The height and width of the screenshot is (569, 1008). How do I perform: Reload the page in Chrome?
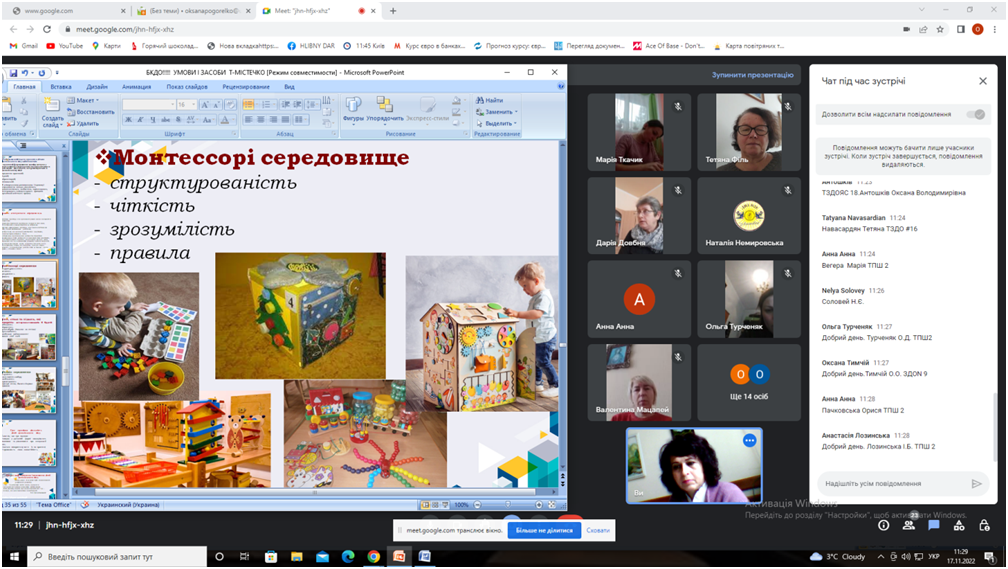[46, 30]
